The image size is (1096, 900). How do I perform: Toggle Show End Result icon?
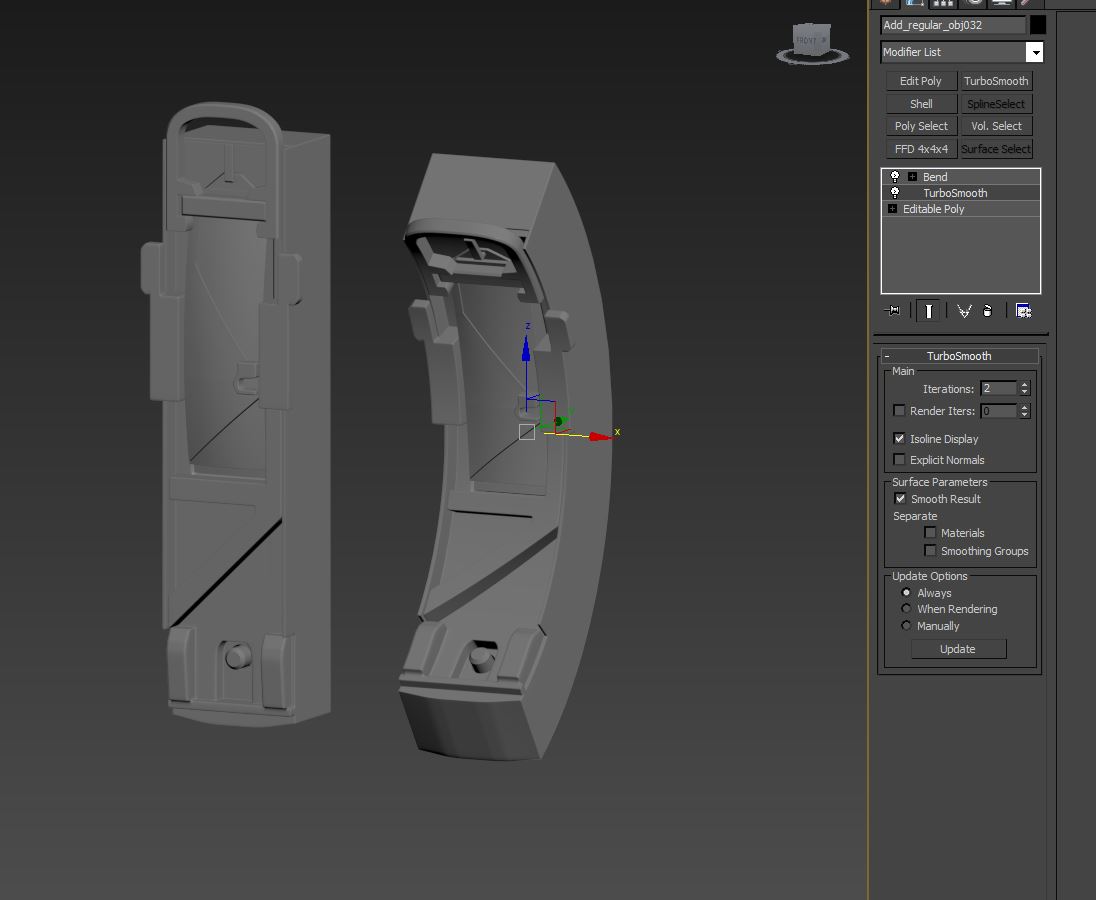tap(928, 310)
